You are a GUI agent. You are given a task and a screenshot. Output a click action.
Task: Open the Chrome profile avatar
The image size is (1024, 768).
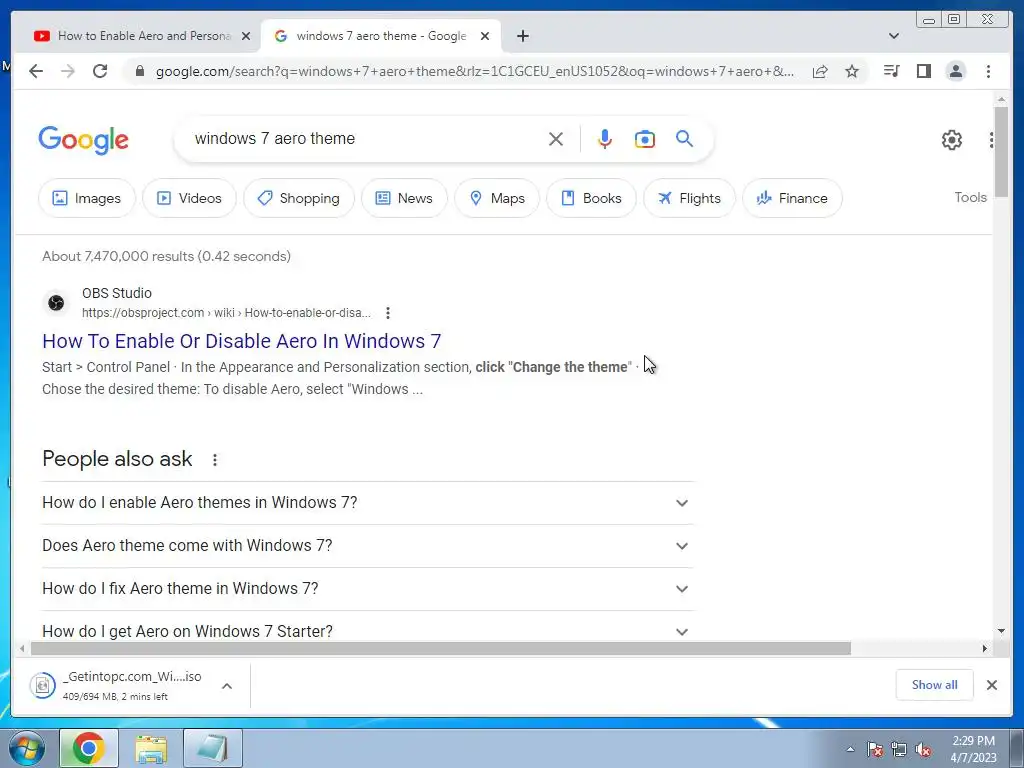tap(955, 71)
